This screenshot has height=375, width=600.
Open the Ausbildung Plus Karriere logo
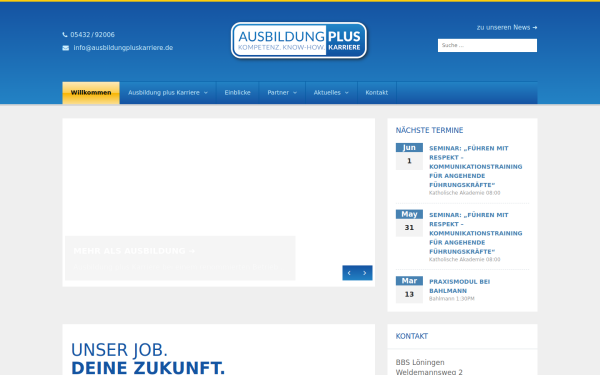tap(299, 41)
